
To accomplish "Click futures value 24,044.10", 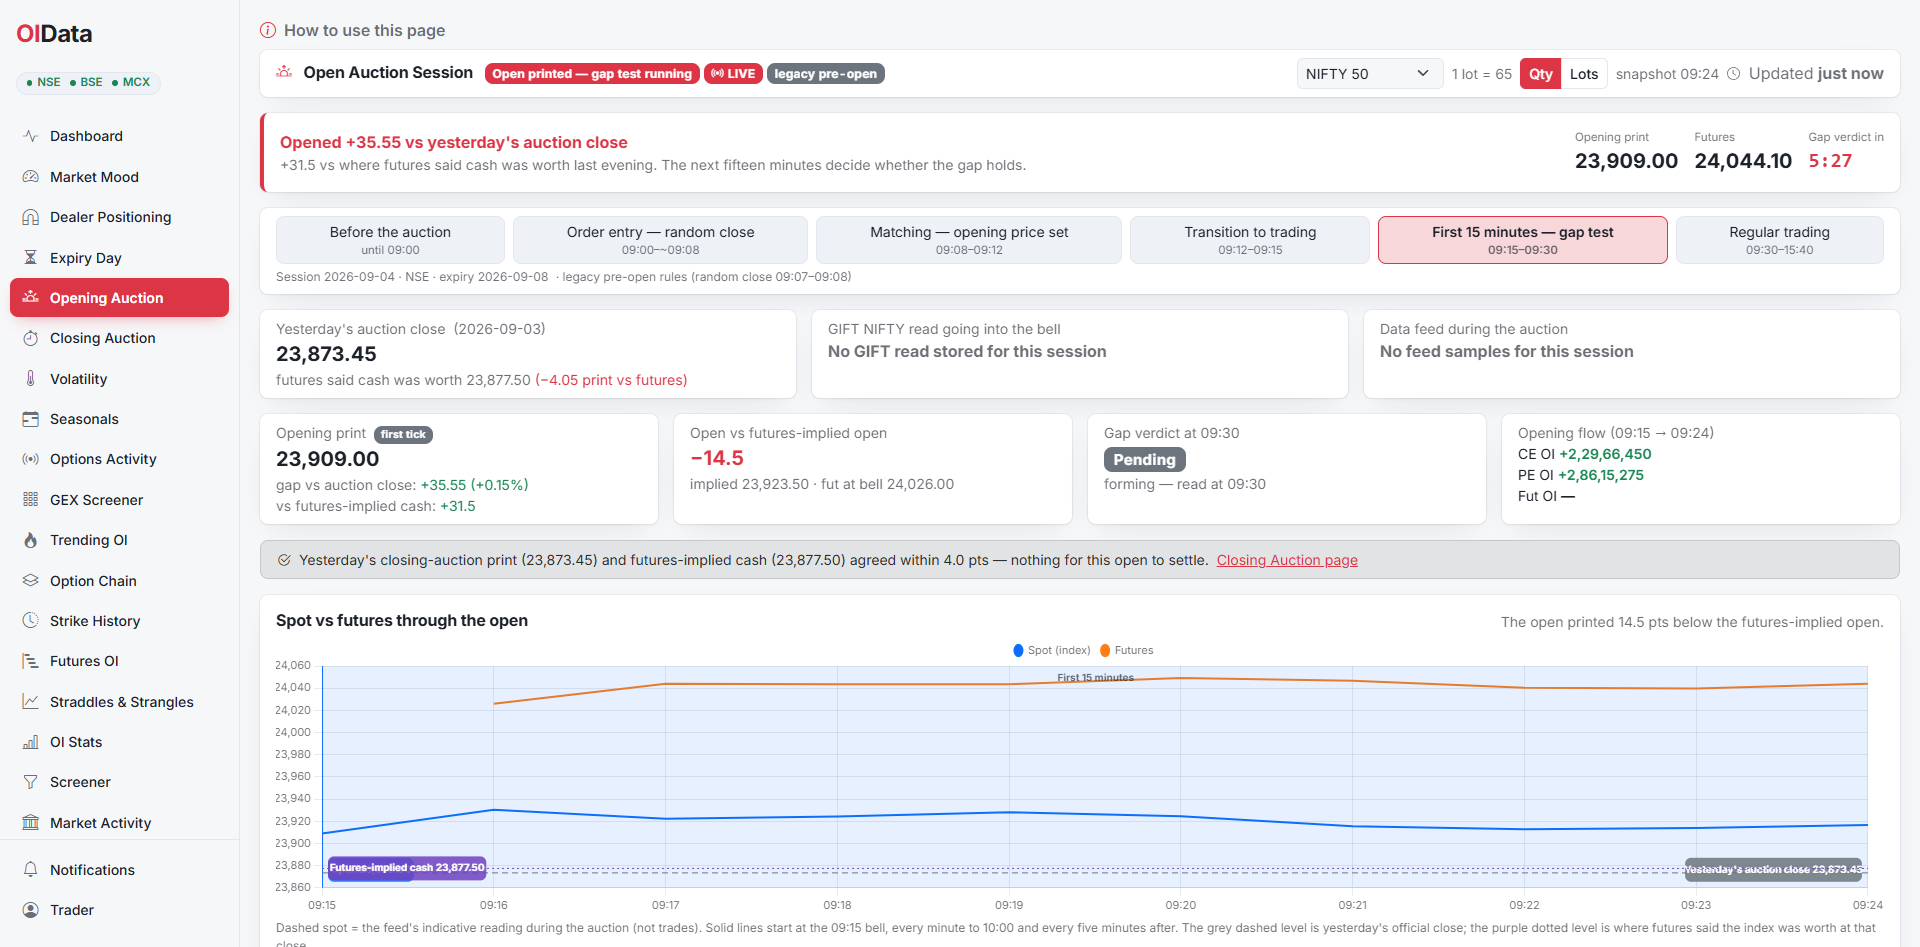I will coord(1743,161).
